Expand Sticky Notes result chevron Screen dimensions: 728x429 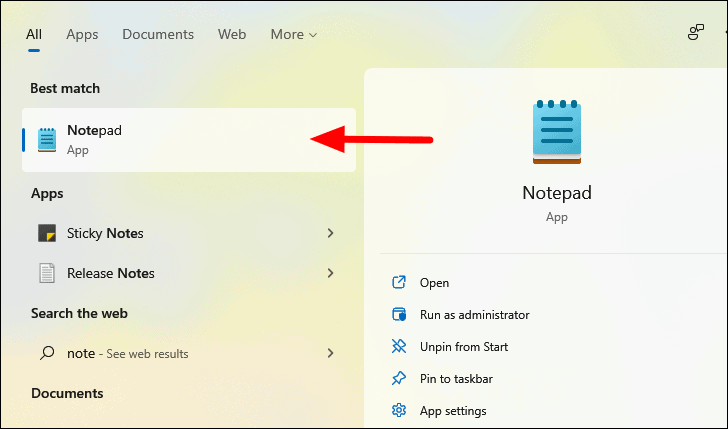pyautogui.click(x=331, y=233)
